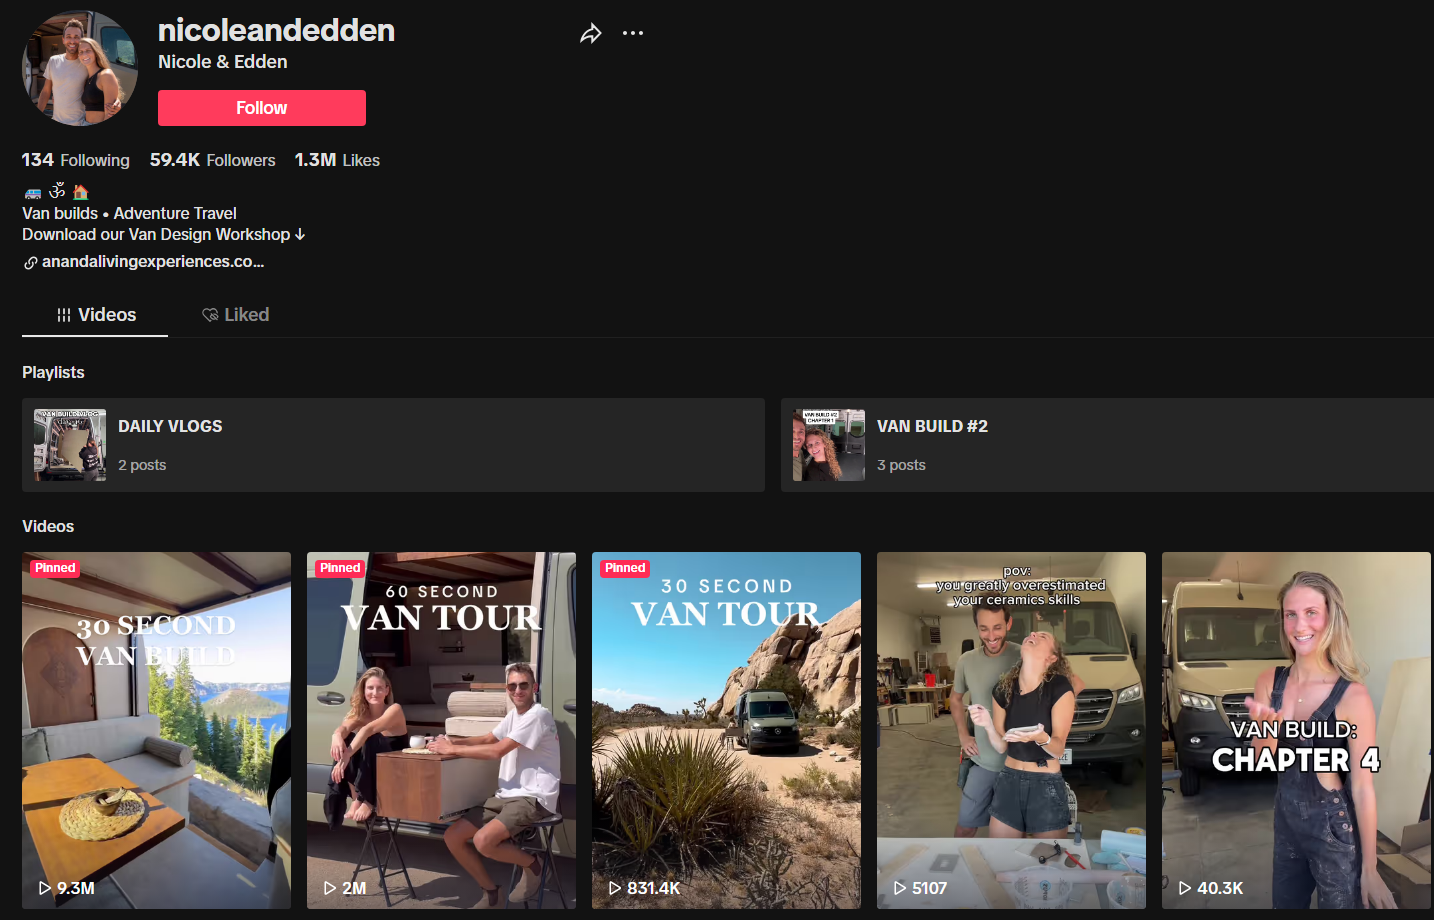Click the Follow button
The height and width of the screenshot is (920, 1434).
pyautogui.click(x=261, y=107)
